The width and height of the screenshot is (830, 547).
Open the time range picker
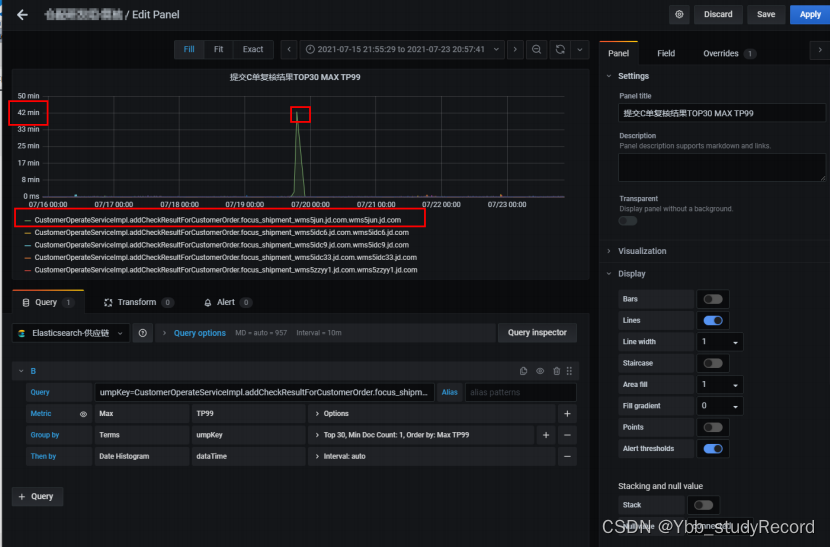pos(402,49)
